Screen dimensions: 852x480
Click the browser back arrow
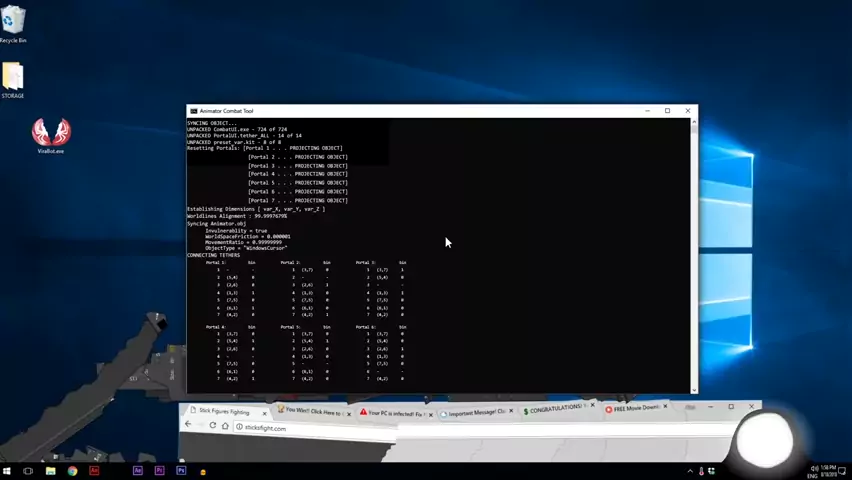(188, 425)
